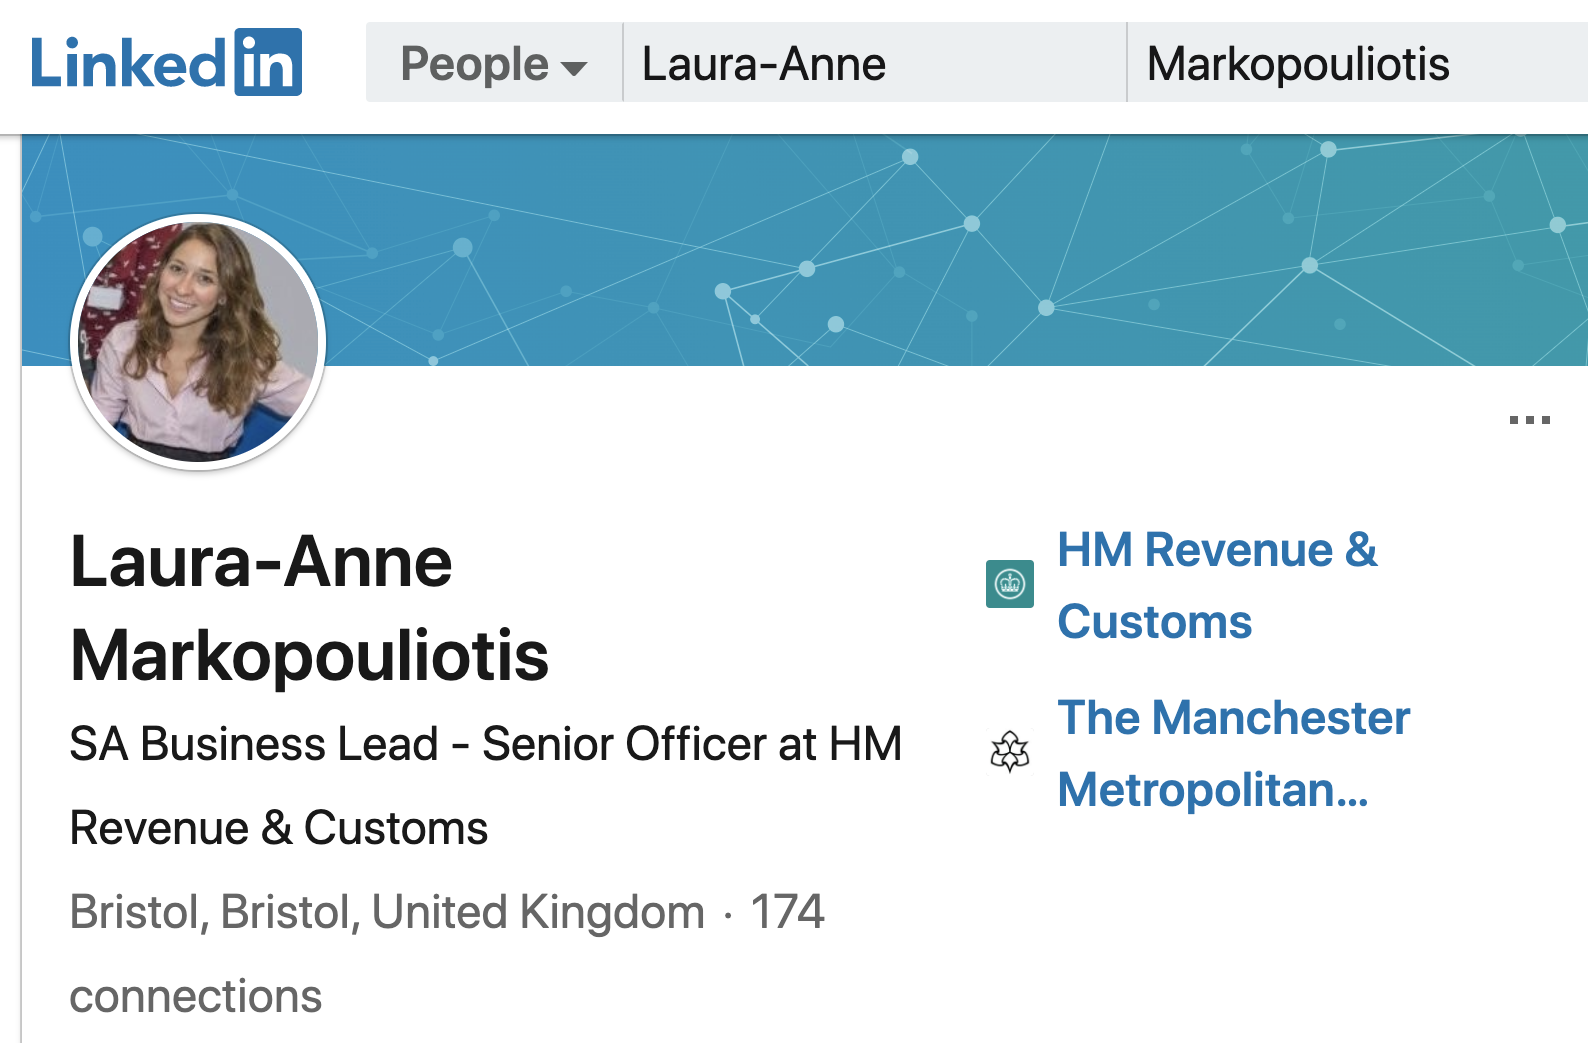Open the People search type dropdown
The image size is (1588, 1043).
493,64
